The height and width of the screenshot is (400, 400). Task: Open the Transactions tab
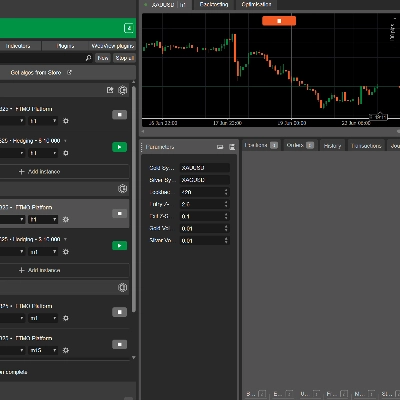pyautogui.click(x=366, y=146)
